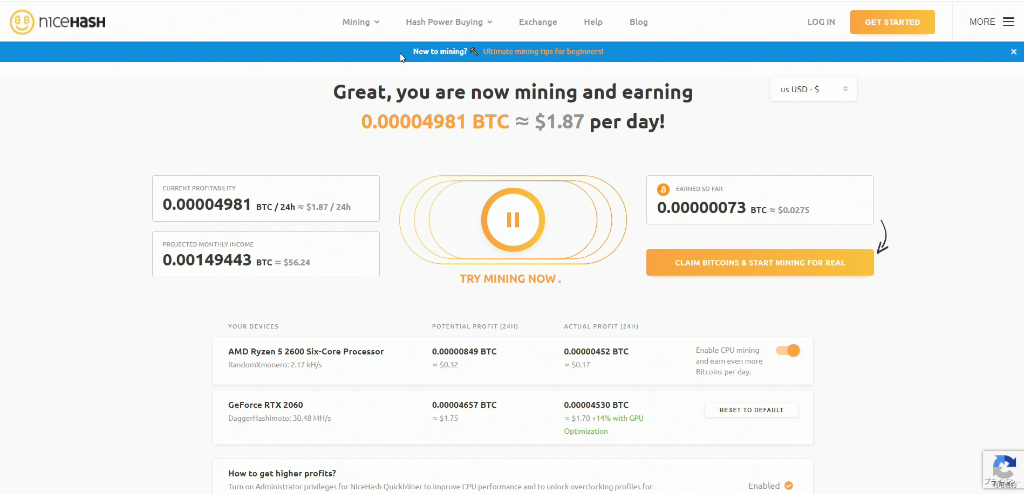Click the NiceHash smiley logo

pos(22,21)
